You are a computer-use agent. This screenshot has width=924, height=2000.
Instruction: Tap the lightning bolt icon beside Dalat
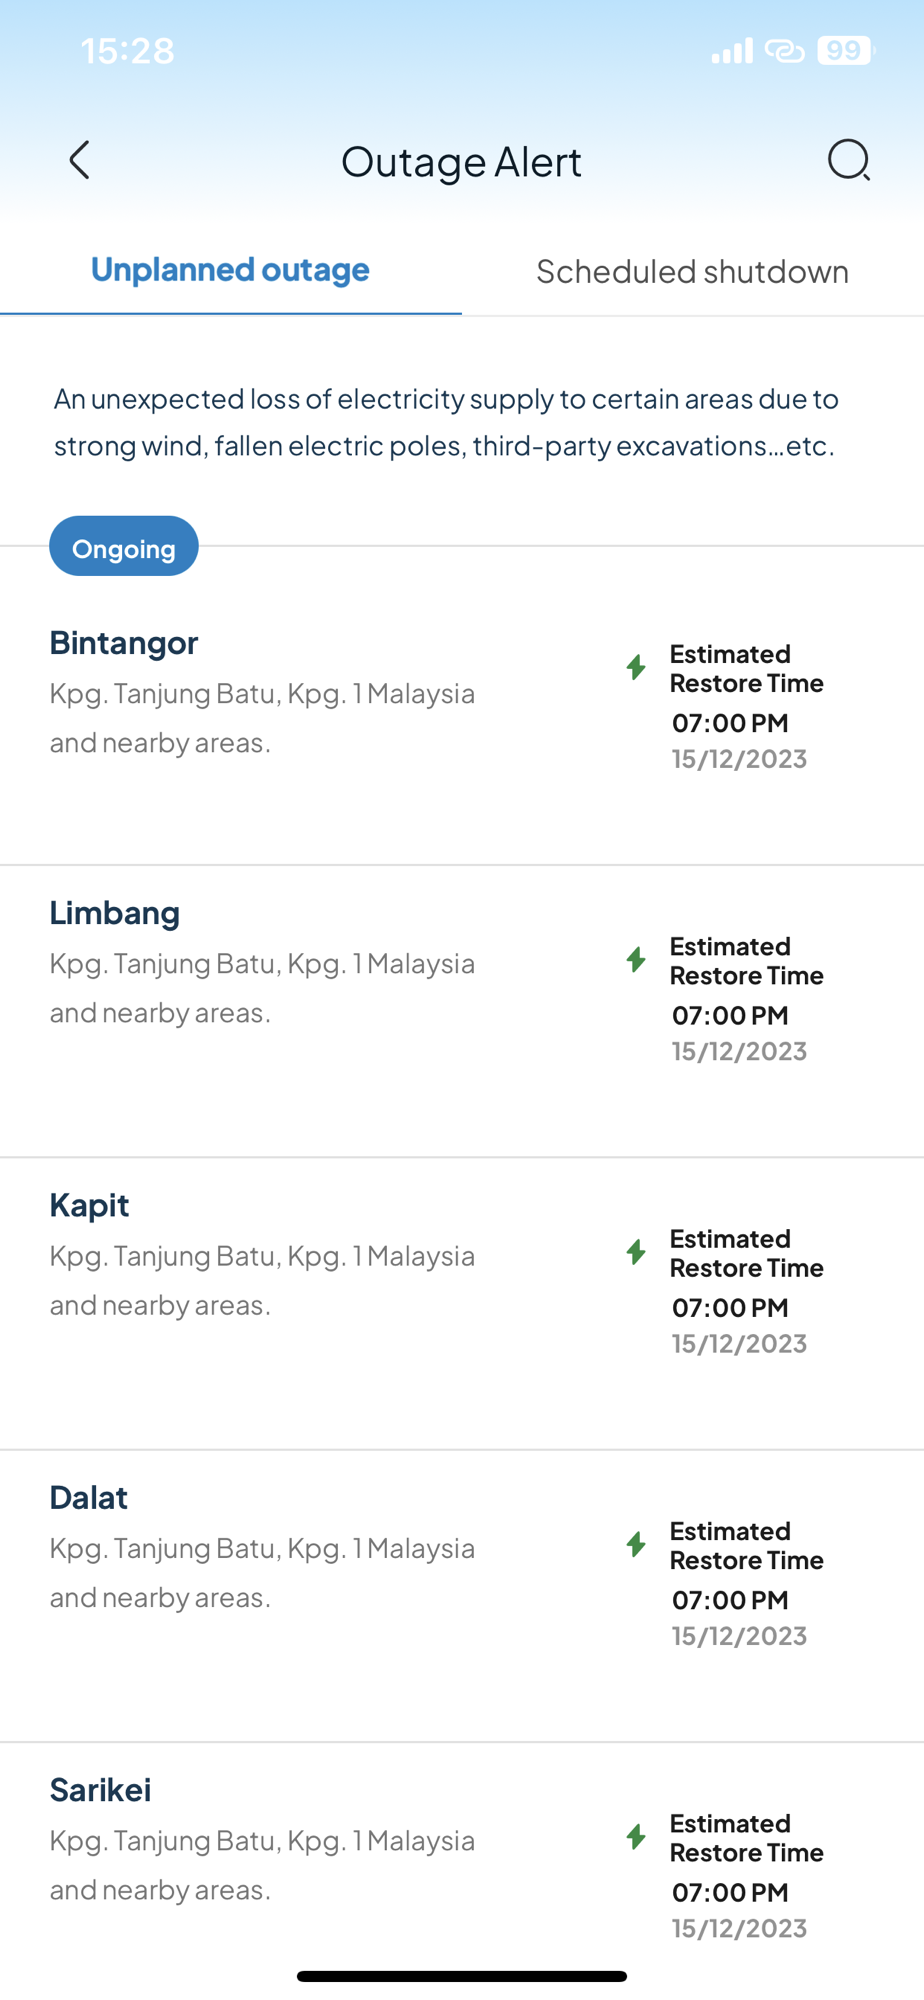coord(636,1545)
